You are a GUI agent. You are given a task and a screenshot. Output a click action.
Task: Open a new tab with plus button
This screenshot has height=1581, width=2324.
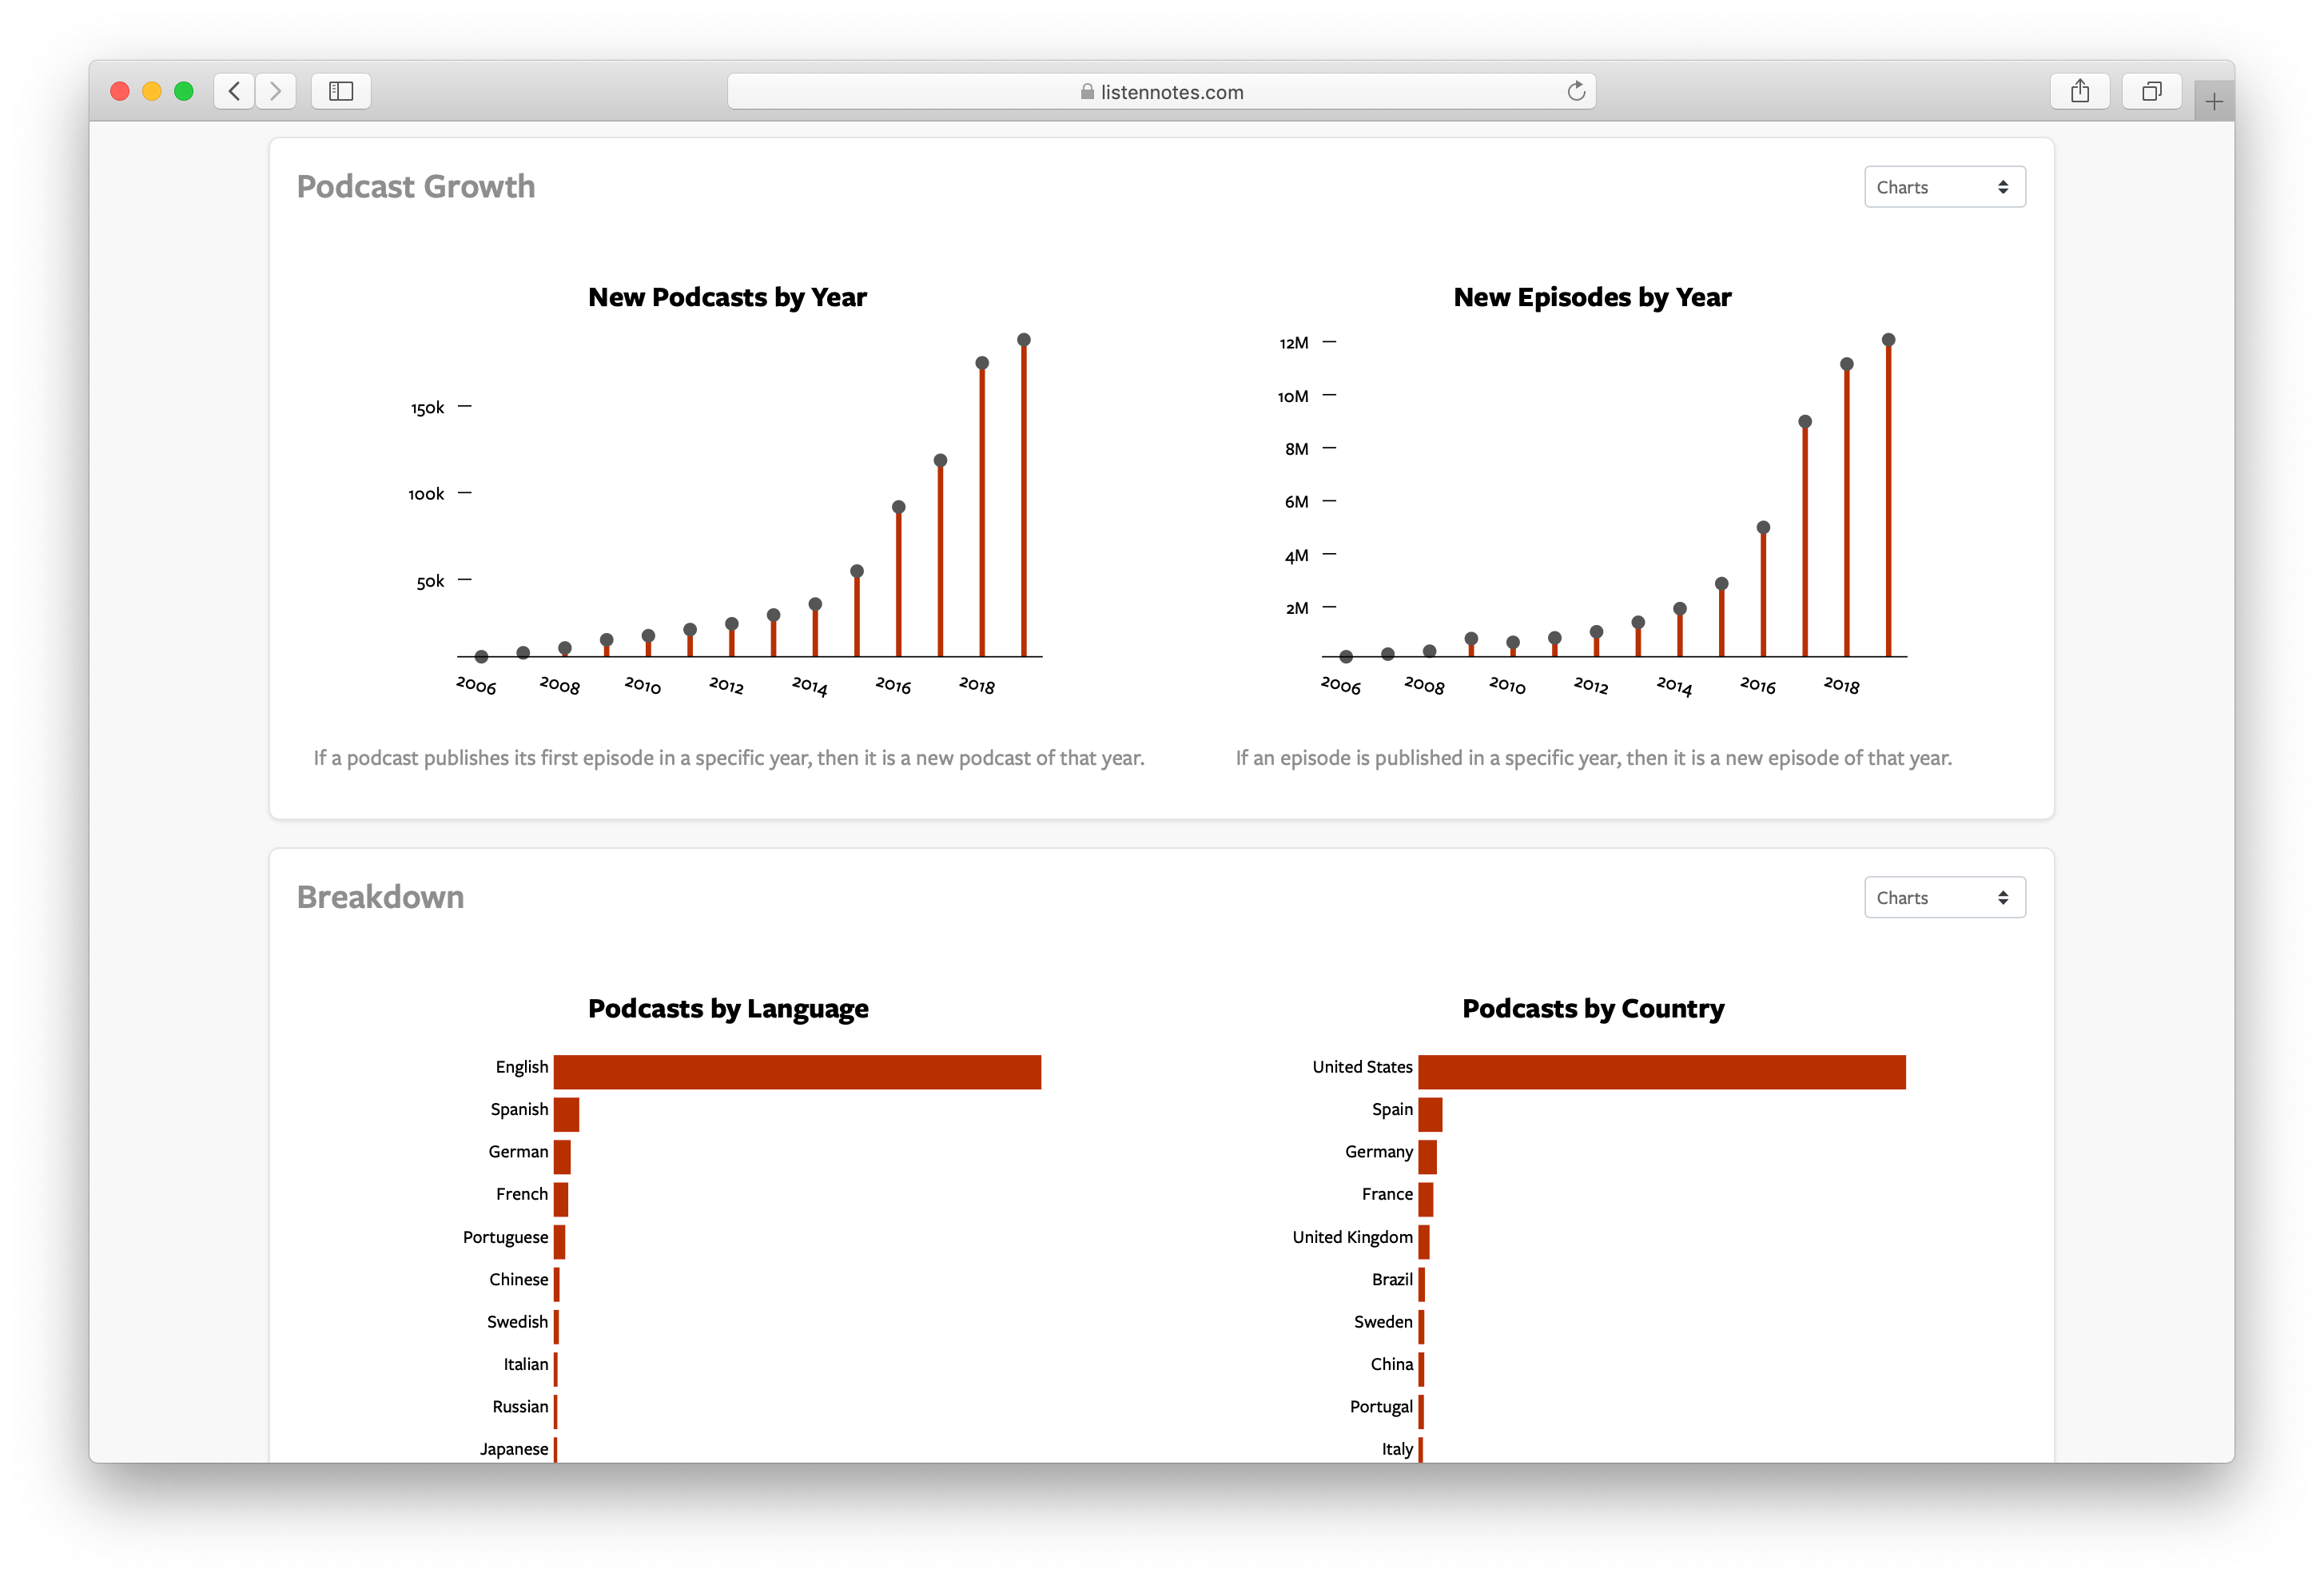tap(2214, 101)
